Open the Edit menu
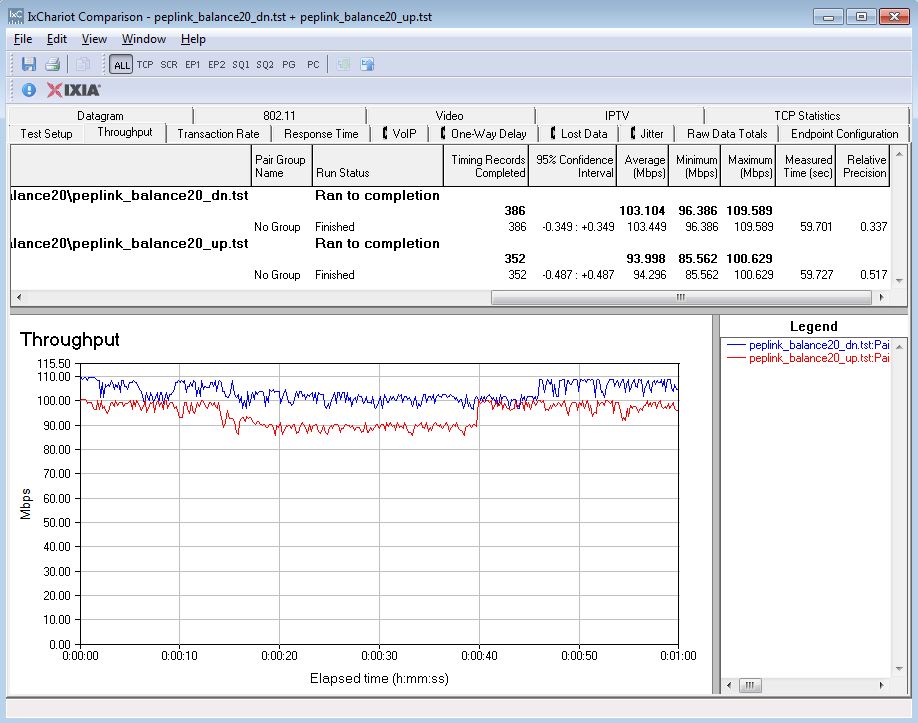Screen dimensions: 918x723 click(x=57, y=39)
